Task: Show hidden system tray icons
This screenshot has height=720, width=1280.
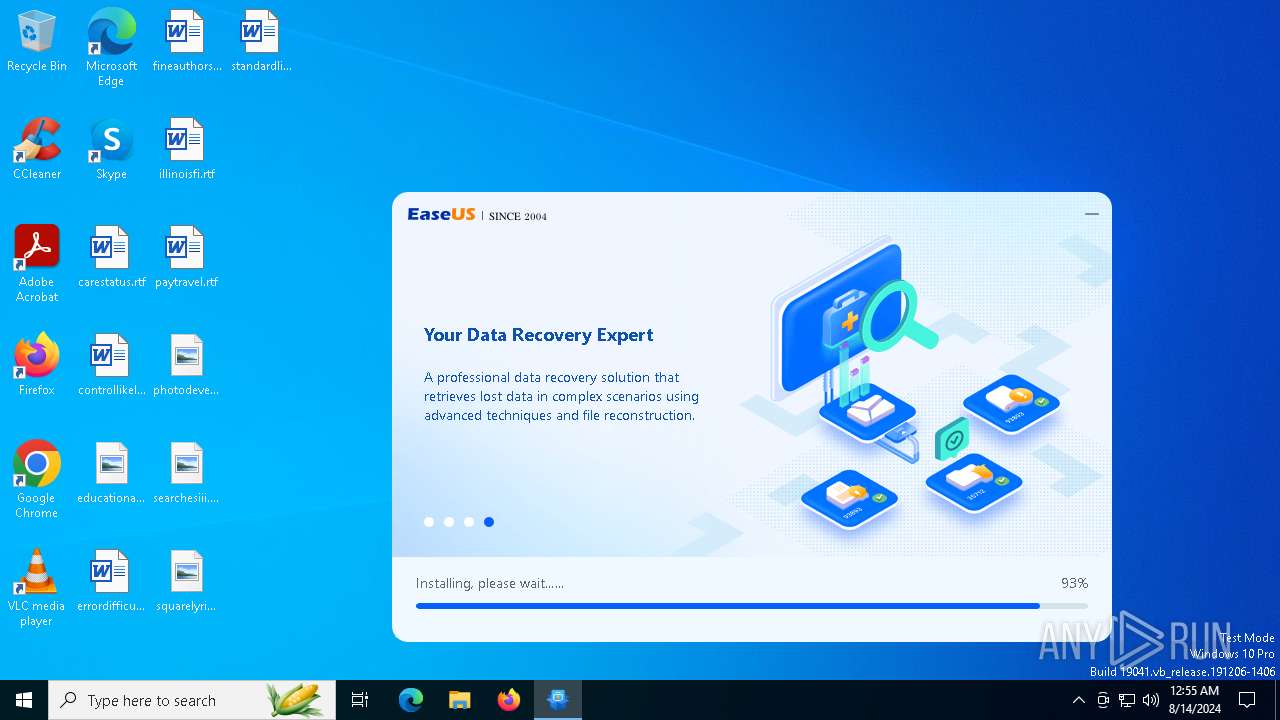Action: pyautogui.click(x=1078, y=700)
